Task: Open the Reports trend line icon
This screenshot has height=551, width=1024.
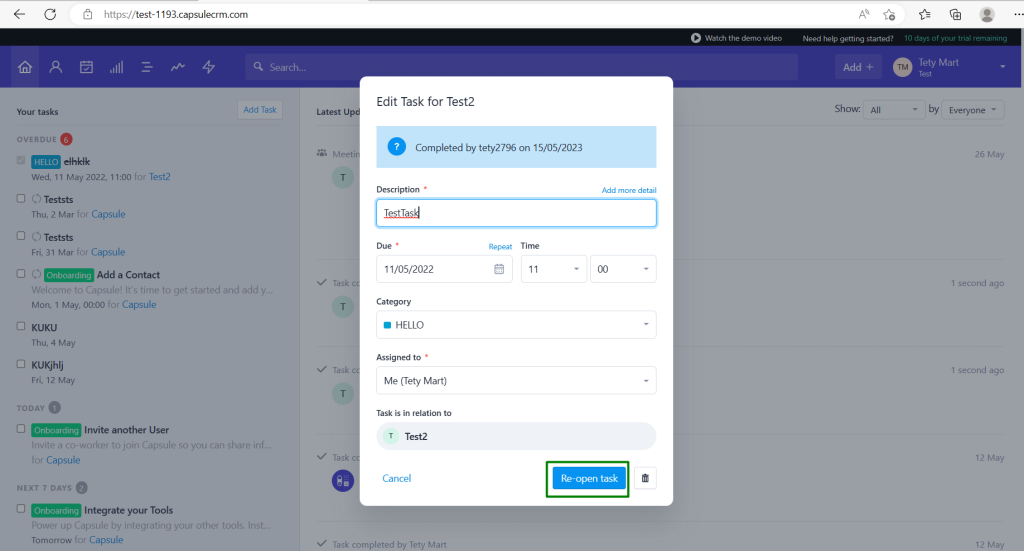Action: click(178, 67)
